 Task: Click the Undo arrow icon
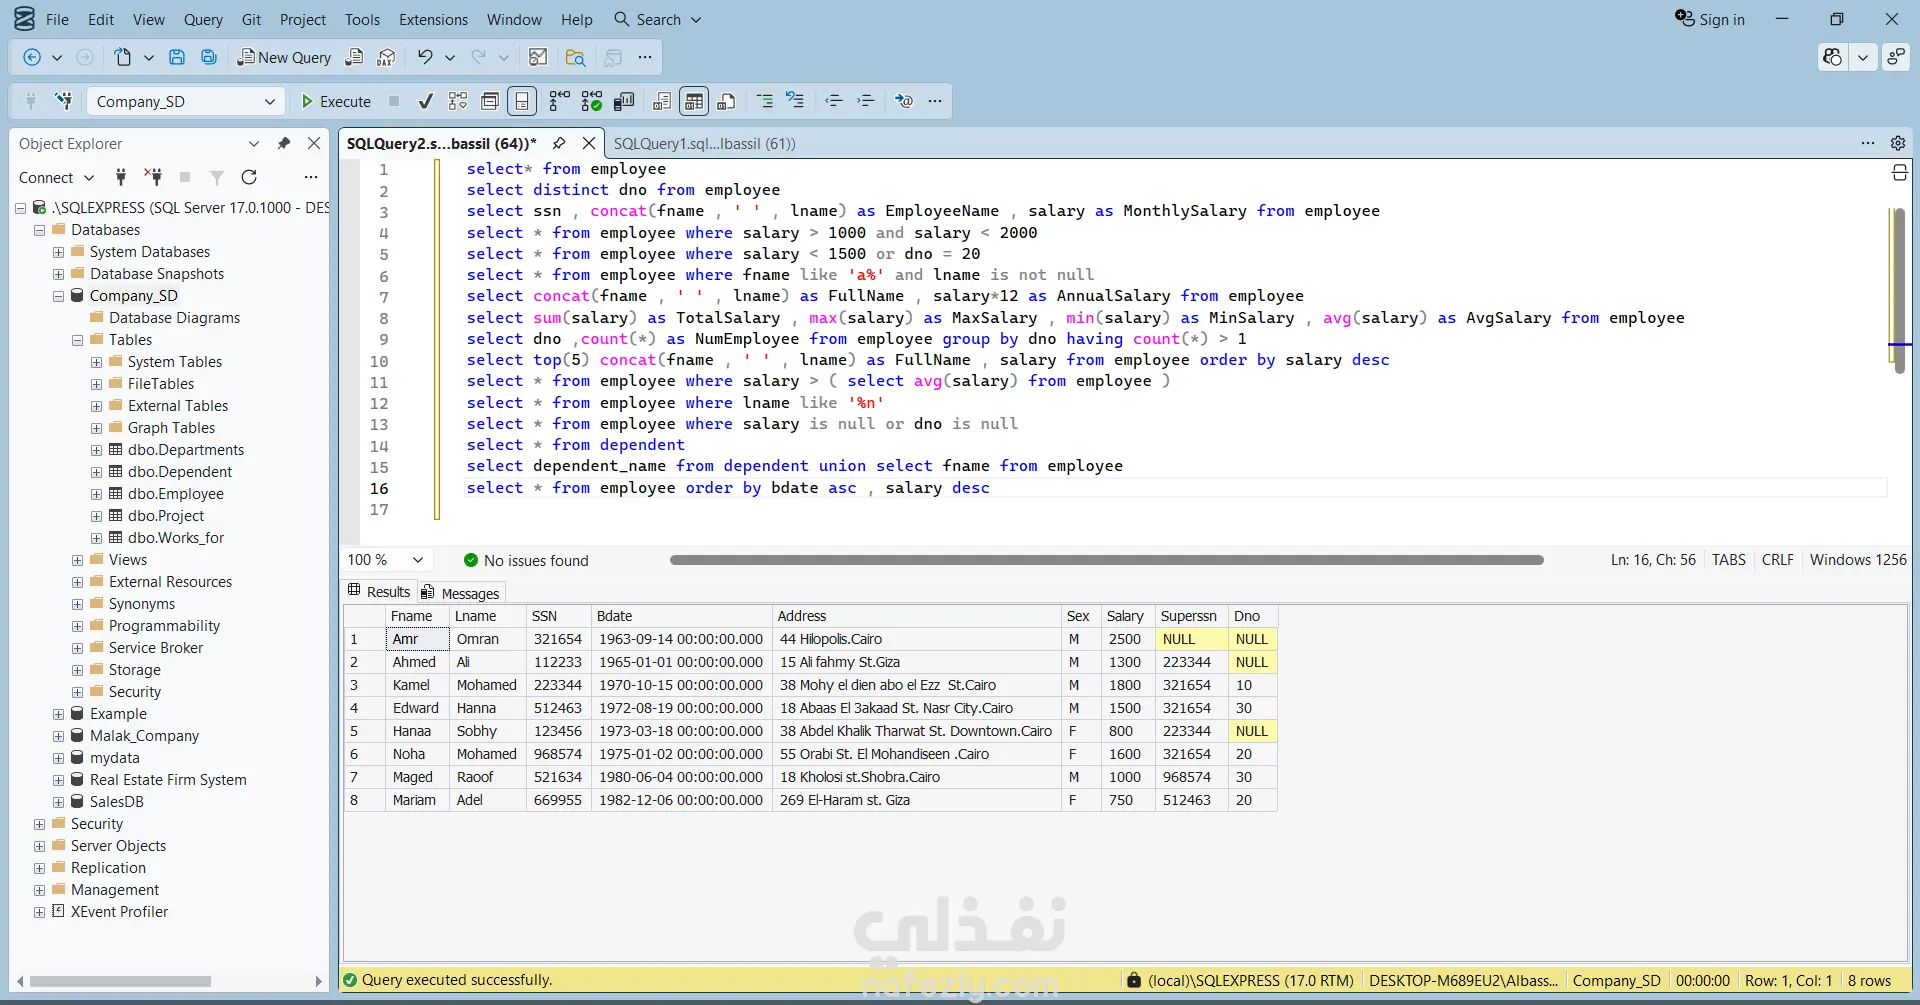click(x=425, y=58)
